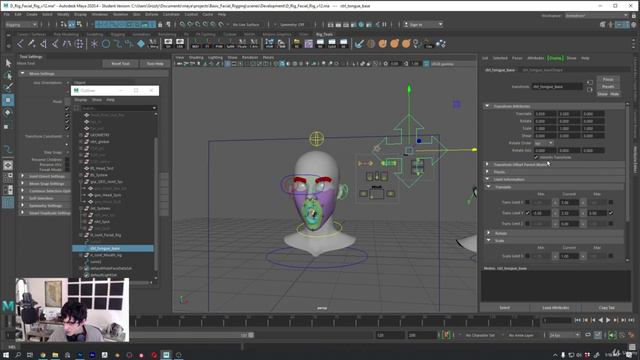Click the range slider handle at 120
Image resolution: width=640 pixels, height=360 pixels.
coord(251,335)
